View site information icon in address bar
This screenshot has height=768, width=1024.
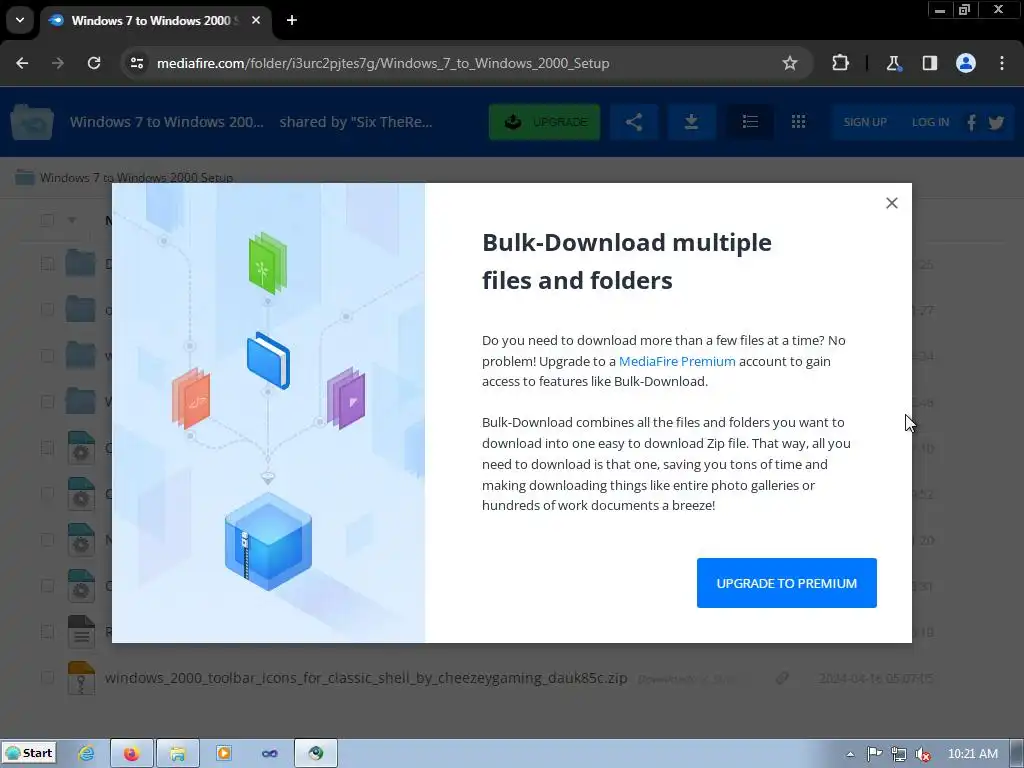click(x=137, y=63)
